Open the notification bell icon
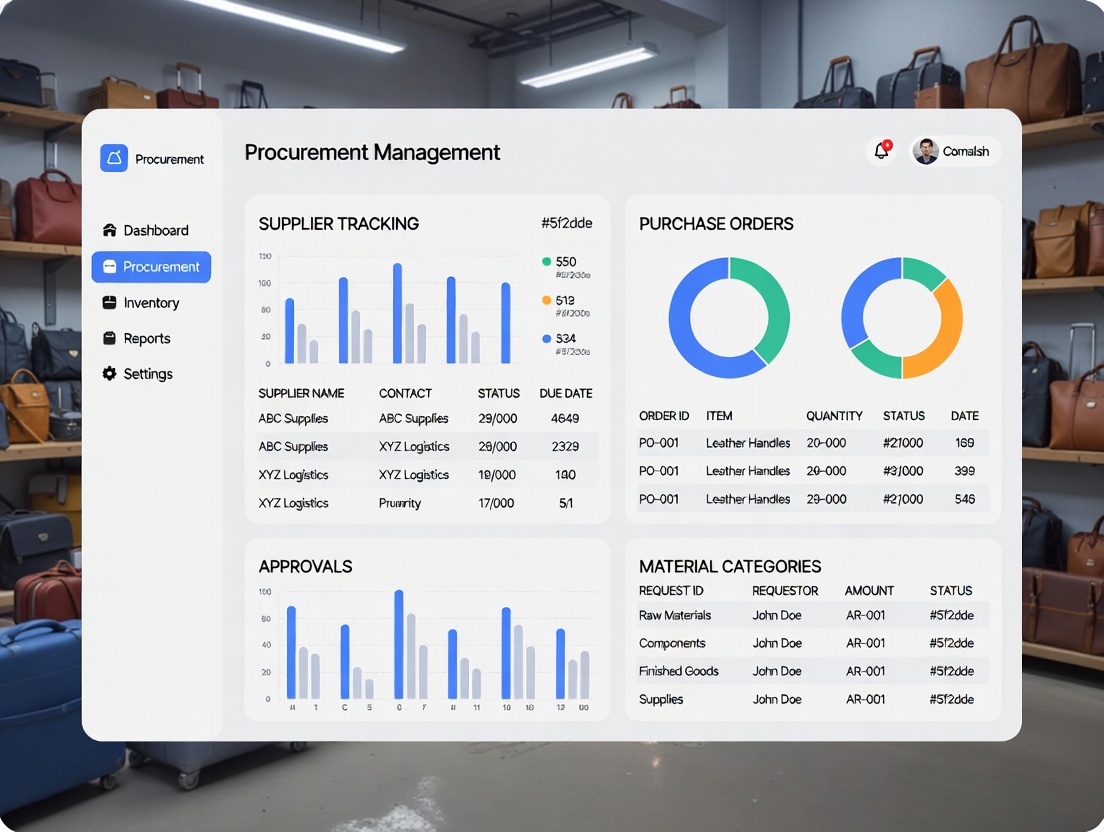The width and height of the screenshot is (1104, 832). (x=881, y=151)
